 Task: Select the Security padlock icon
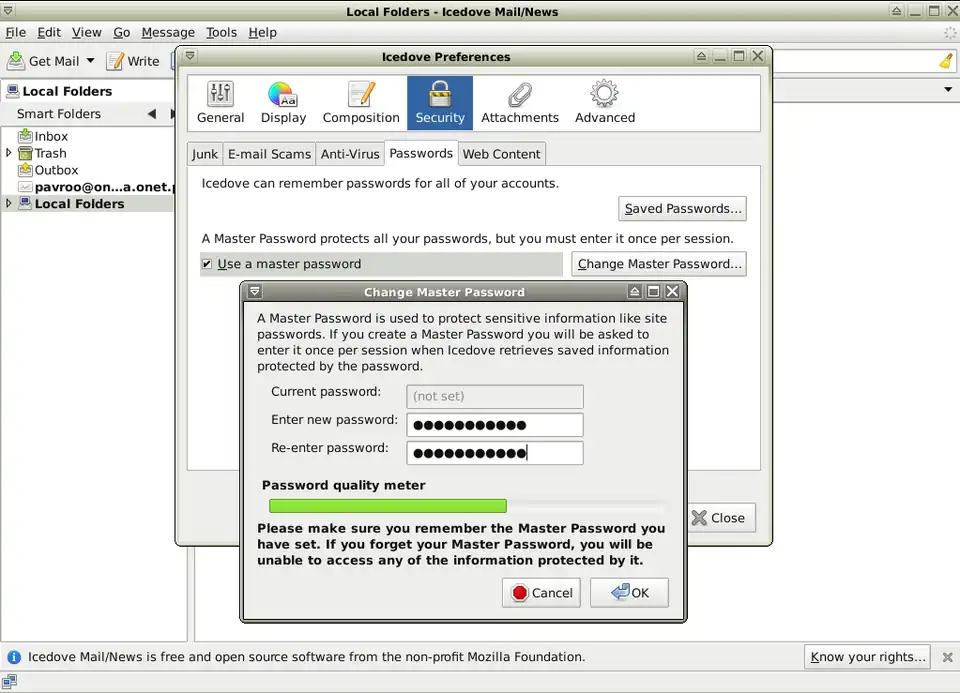(x=439, y=95)
